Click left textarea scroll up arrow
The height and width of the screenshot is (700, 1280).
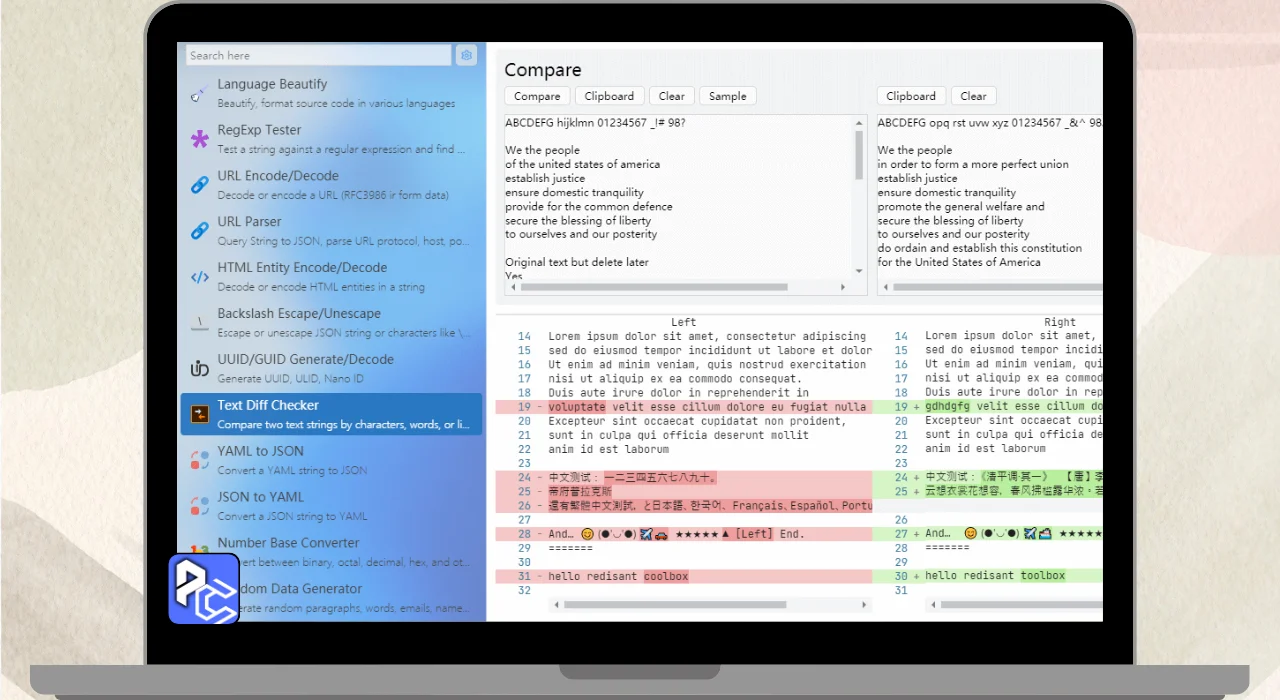point(859,123)
